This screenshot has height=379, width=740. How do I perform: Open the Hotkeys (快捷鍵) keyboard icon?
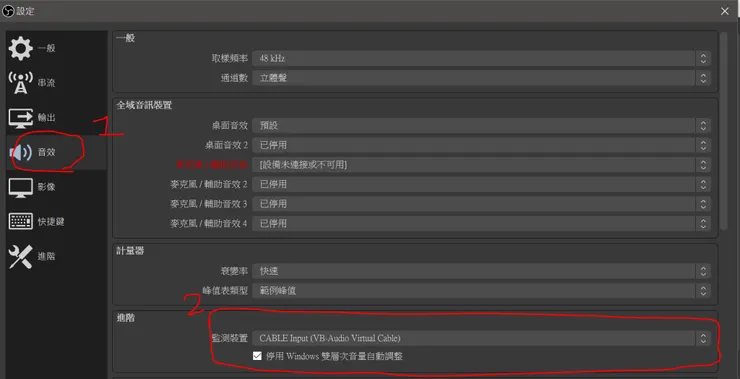point(21,221)
